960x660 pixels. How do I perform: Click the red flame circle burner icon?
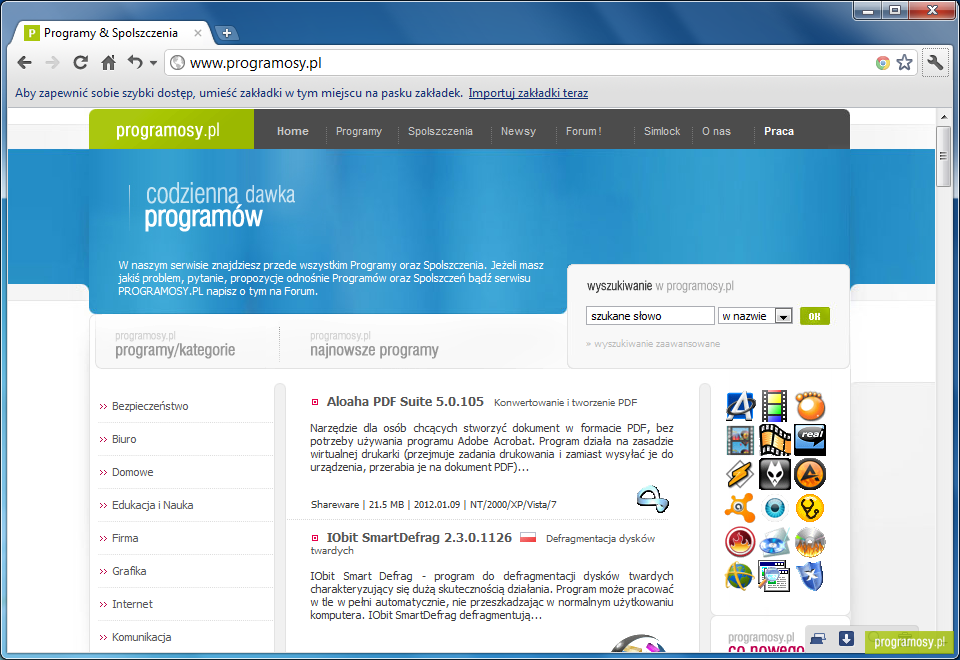click(x=740, y=542)
